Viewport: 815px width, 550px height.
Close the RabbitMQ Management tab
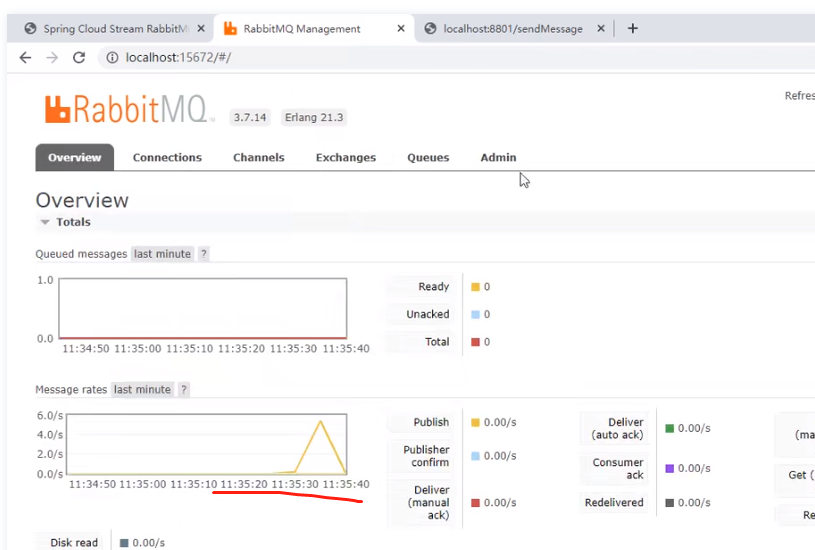click(401, 29)
